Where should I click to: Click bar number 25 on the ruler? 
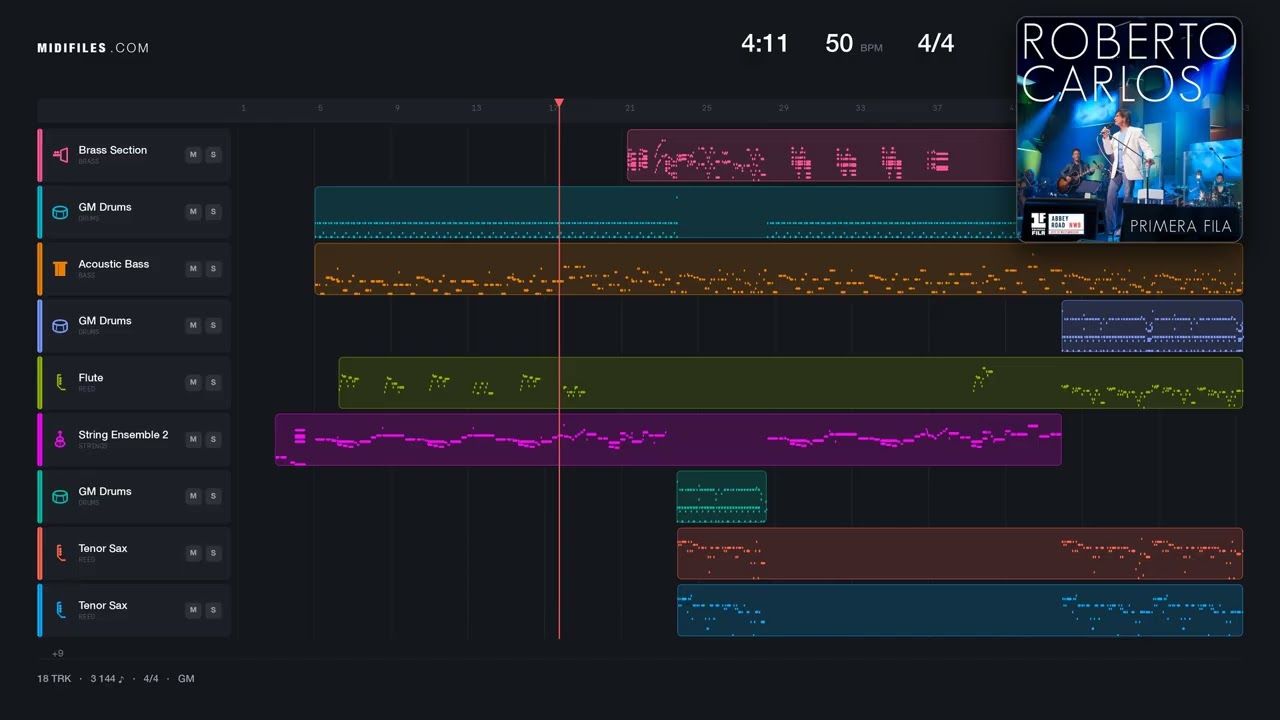(707, 108)
